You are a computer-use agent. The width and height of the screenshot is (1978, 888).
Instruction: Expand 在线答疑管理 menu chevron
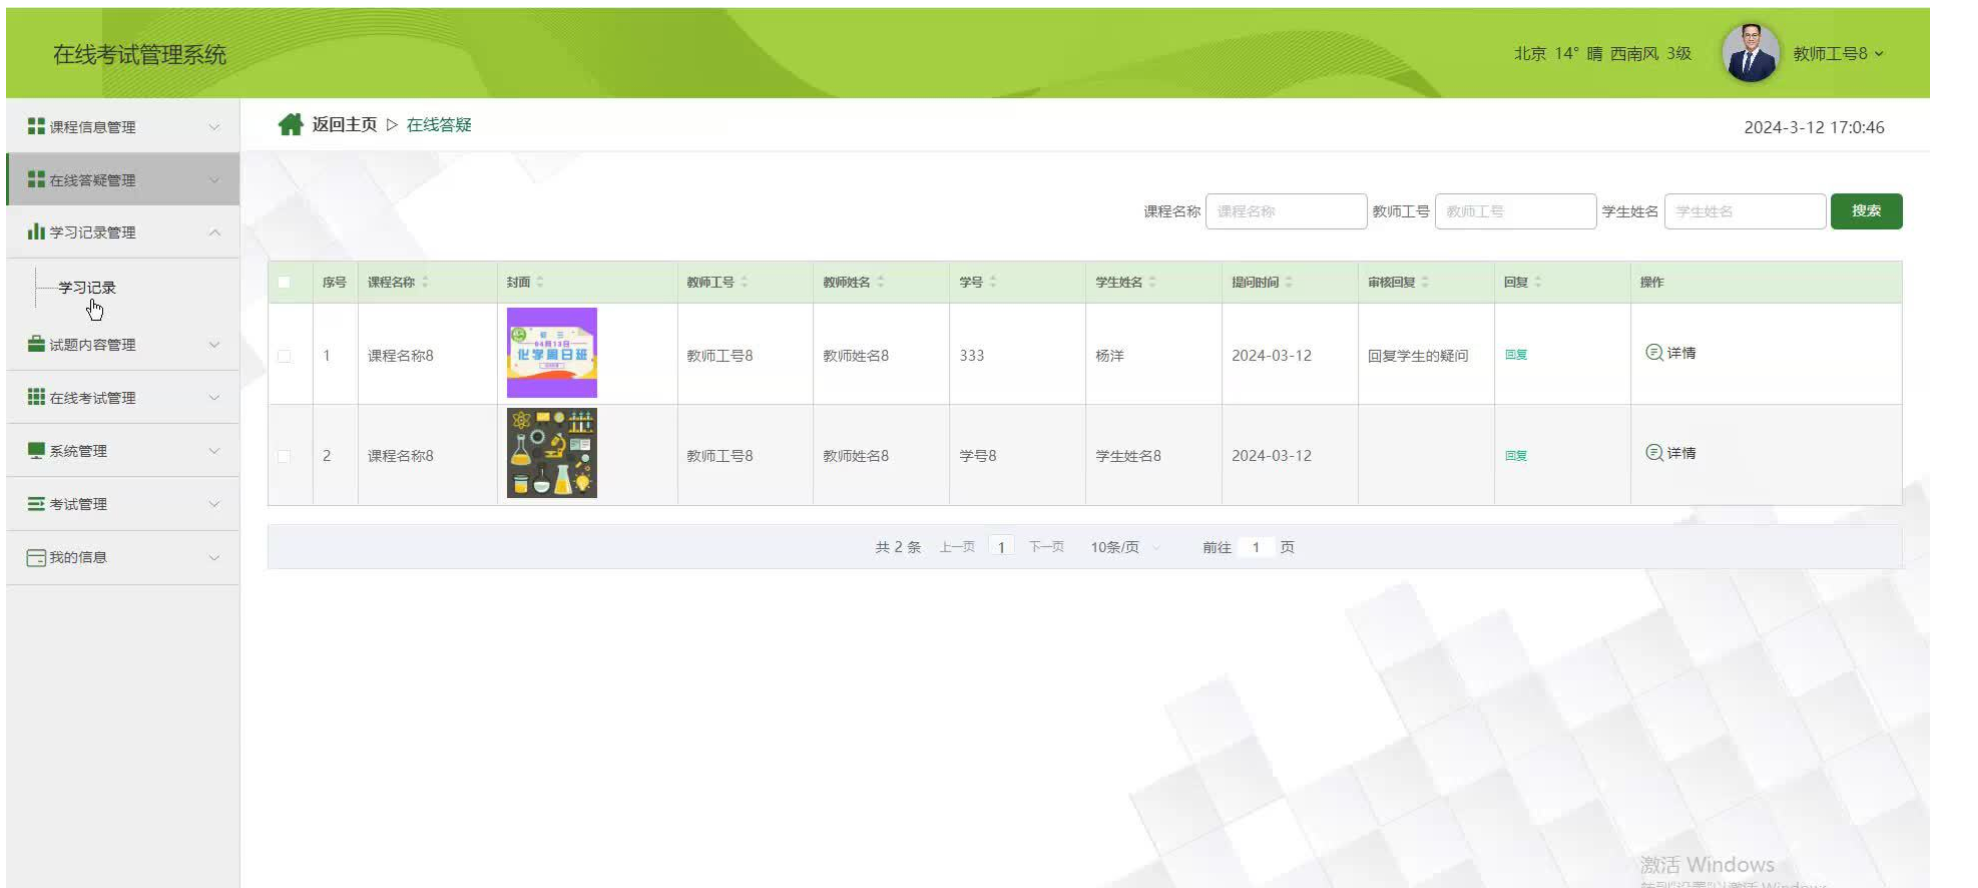coord(214,180)
